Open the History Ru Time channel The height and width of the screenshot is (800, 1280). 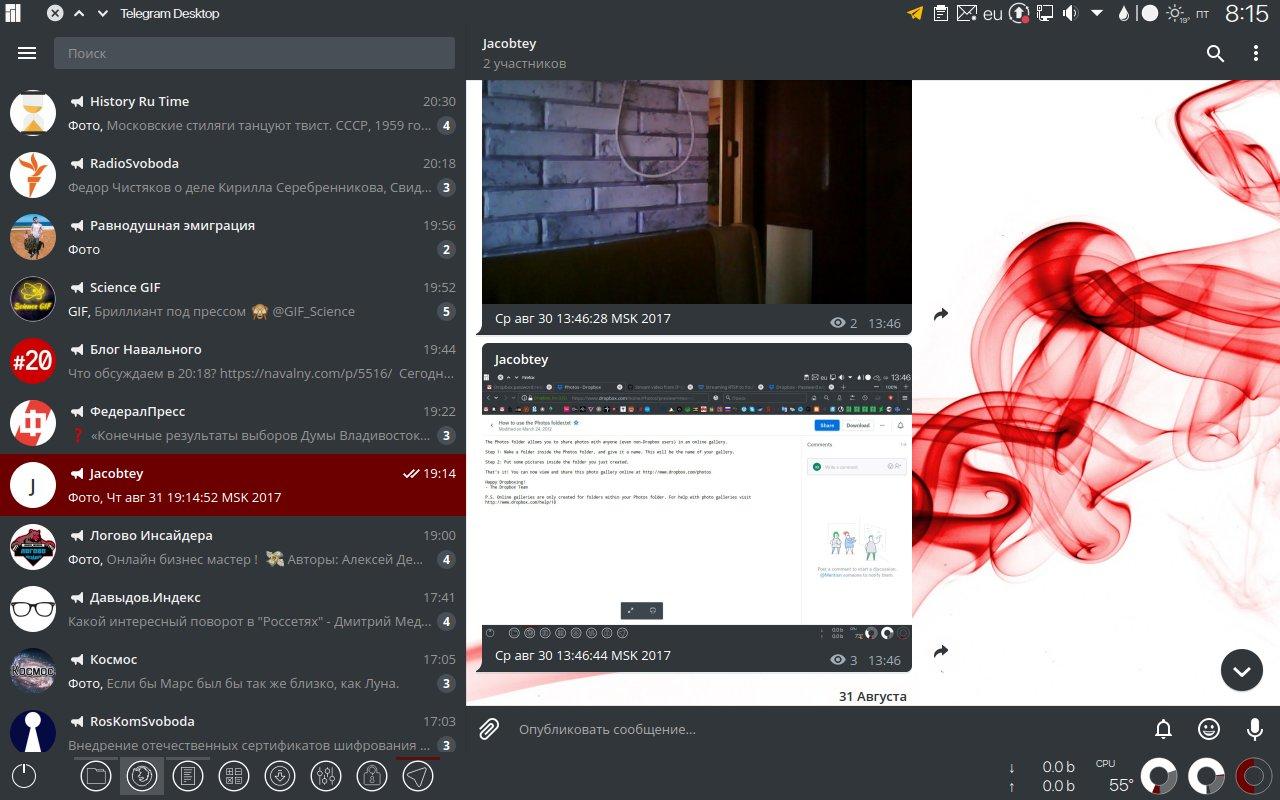pyautogui.click(x=232, y=113)
